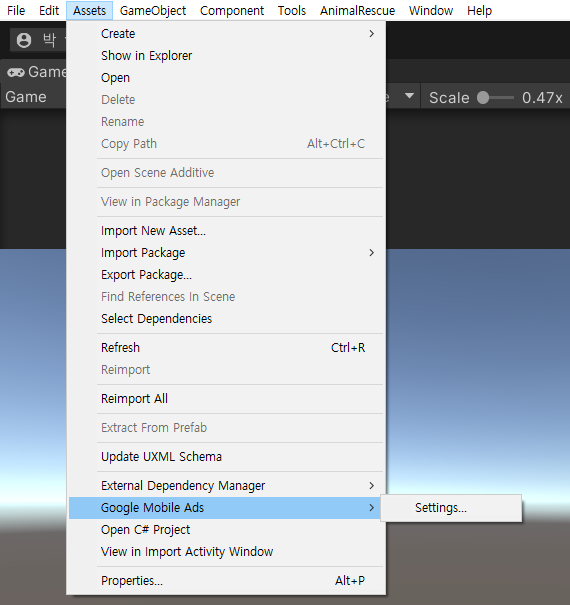Click the account profile icon

point(24,40)
